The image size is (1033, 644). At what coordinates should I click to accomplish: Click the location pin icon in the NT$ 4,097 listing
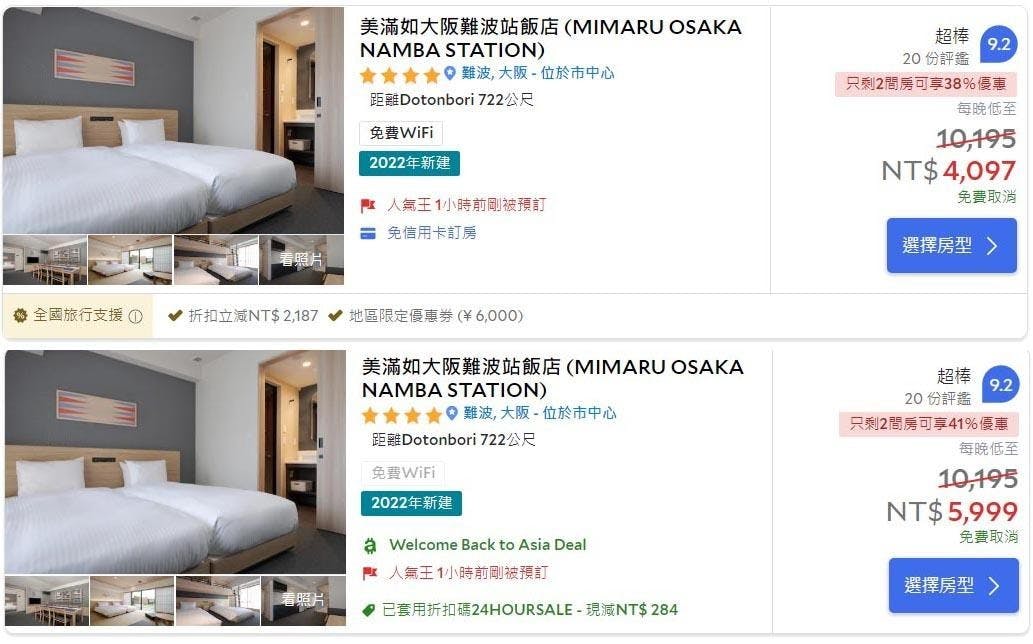[x=450, y=73]
